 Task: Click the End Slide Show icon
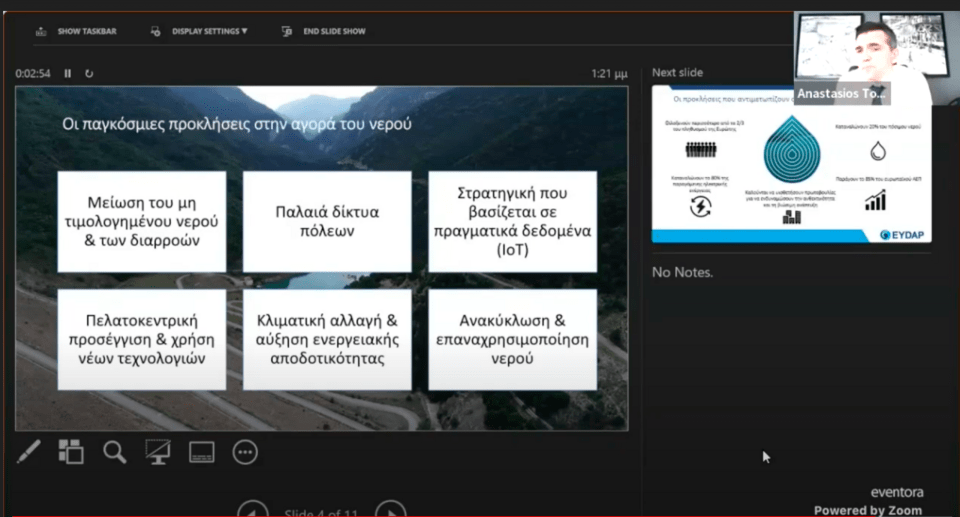coord(288,31)
